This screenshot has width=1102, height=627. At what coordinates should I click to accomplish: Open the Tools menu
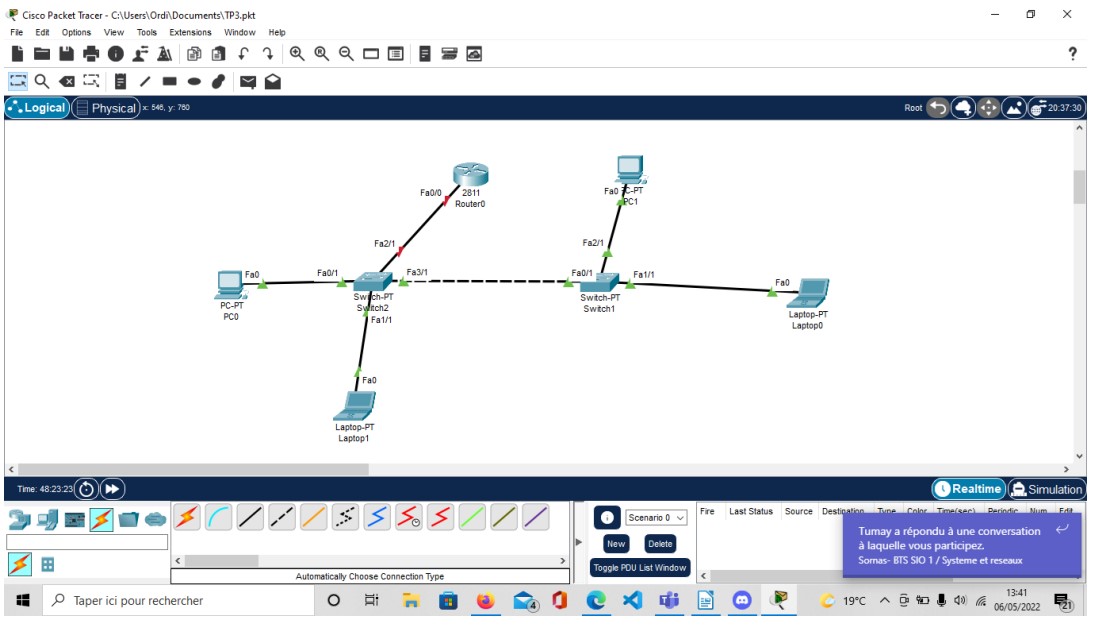click(x=146, y=32)
